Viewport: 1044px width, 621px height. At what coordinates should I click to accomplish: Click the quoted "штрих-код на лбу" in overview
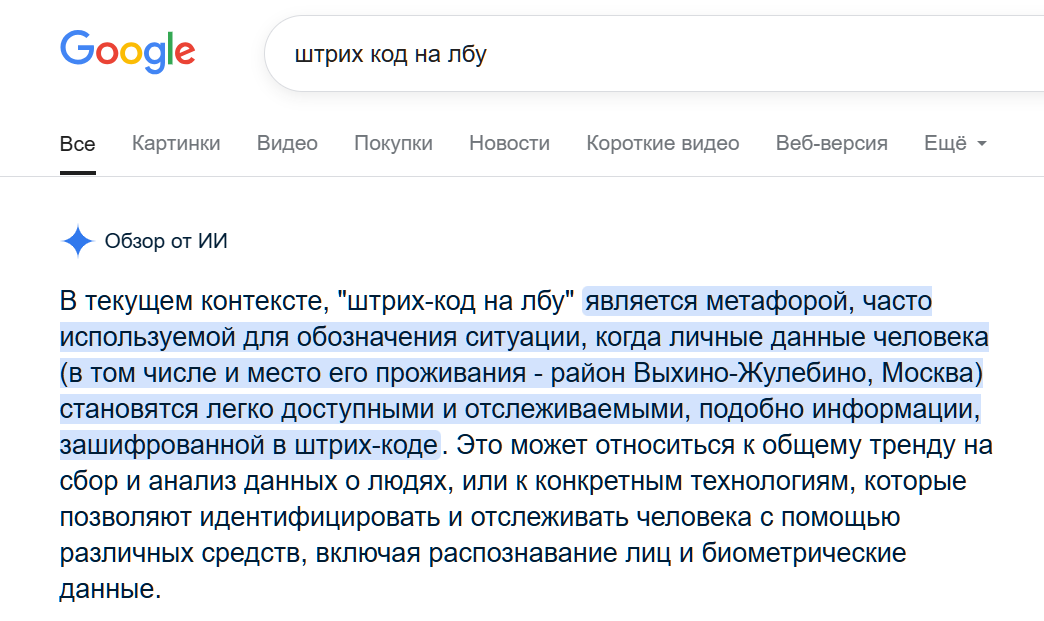[x=455, y=301]
